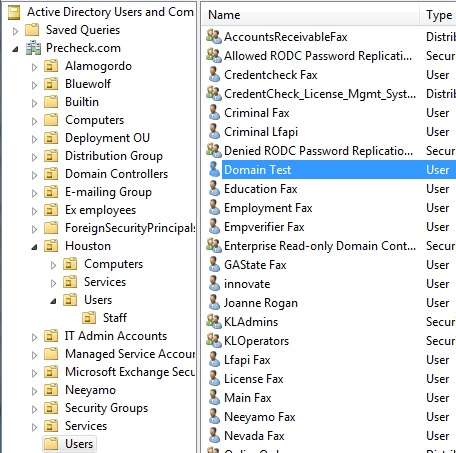Collapse the Precheck.com domain node
The image size is (456, 453).
pos(15,49)
